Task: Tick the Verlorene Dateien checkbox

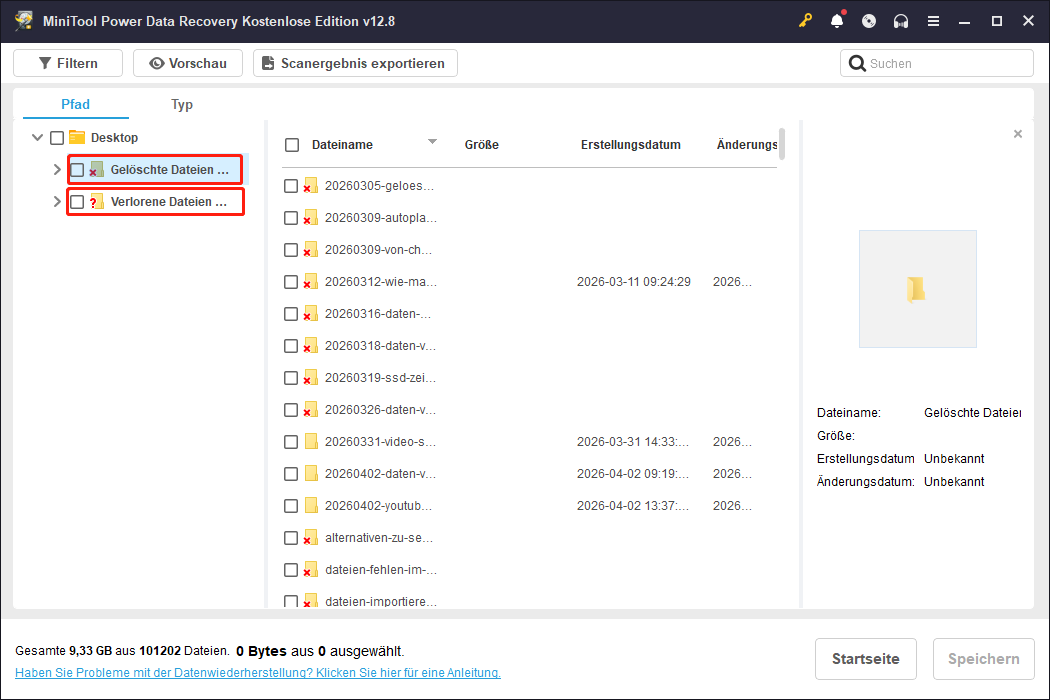Action: (77, 202)
